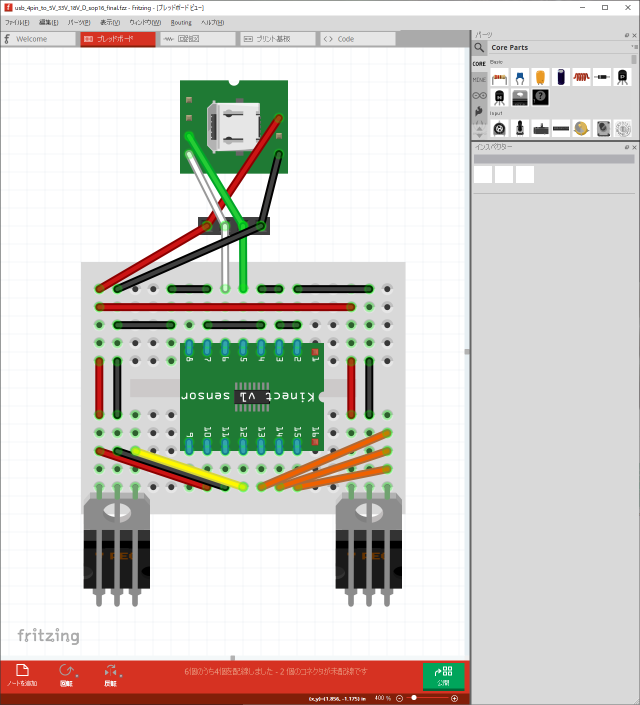Image resolution: width=640 pixels, height=705 pixels.
Task: Click the cursor coordinates in the status bar
Action: tap(337, 699)
